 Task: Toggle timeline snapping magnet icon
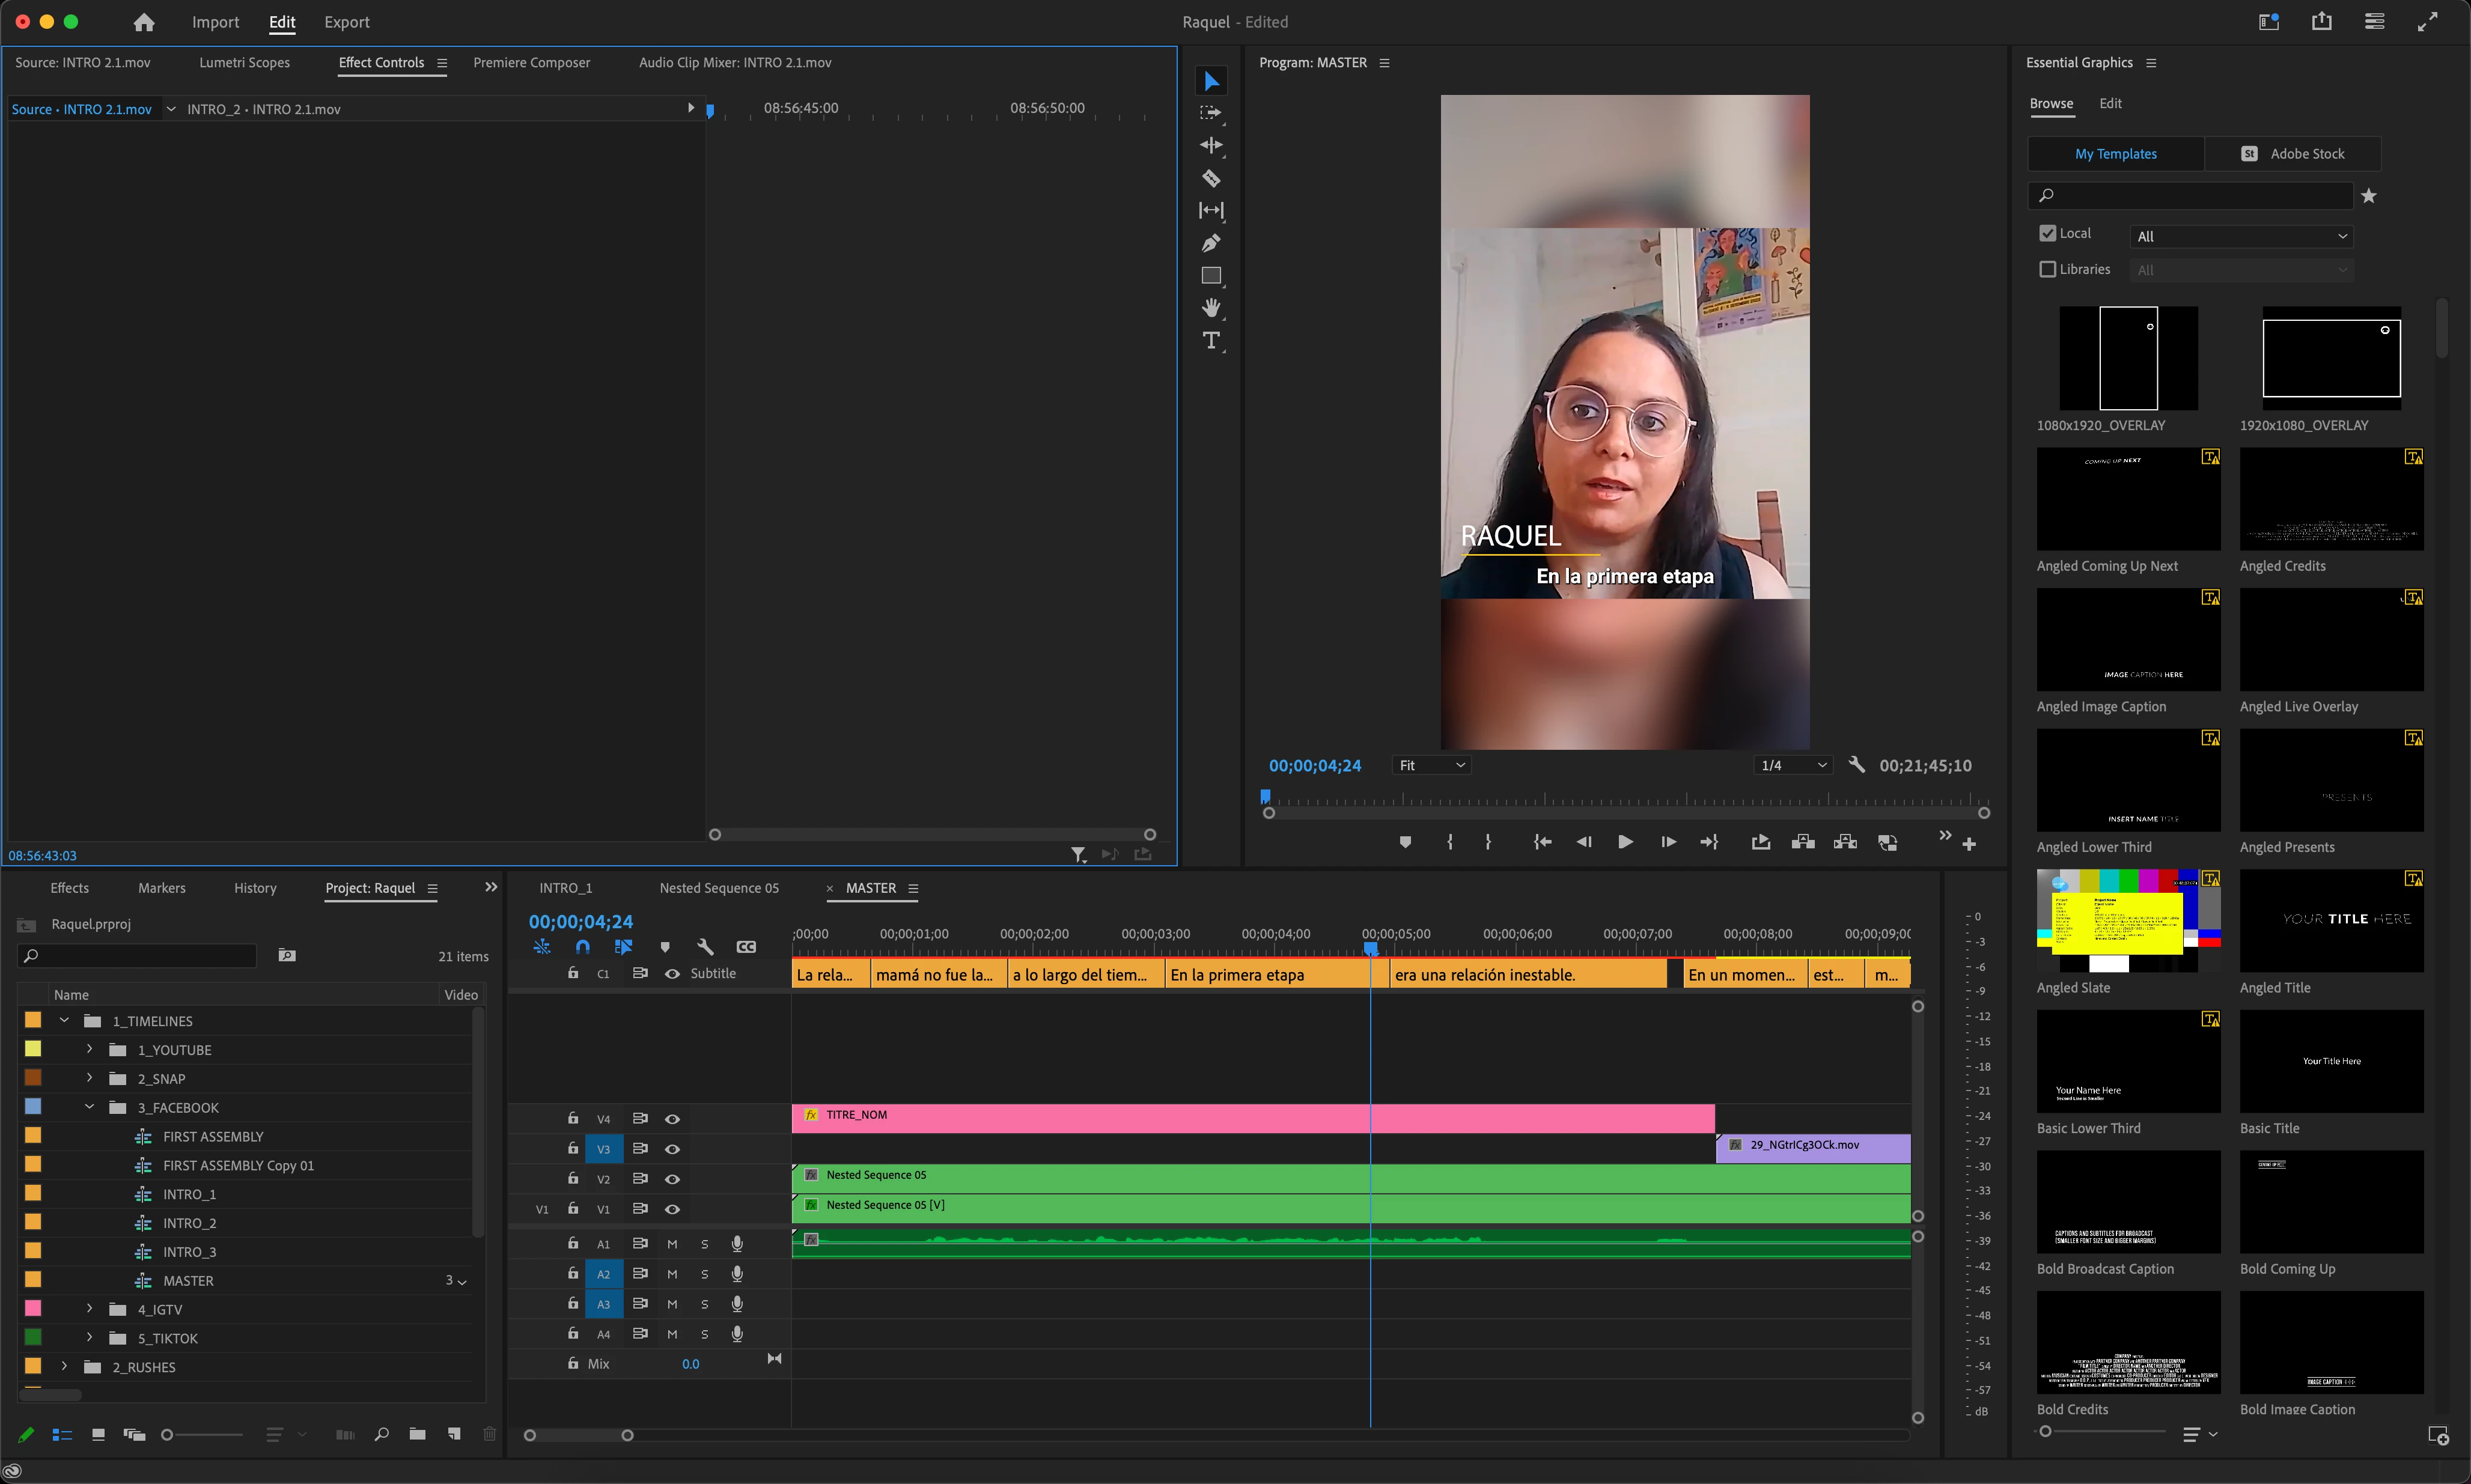[x=583, y=946]
